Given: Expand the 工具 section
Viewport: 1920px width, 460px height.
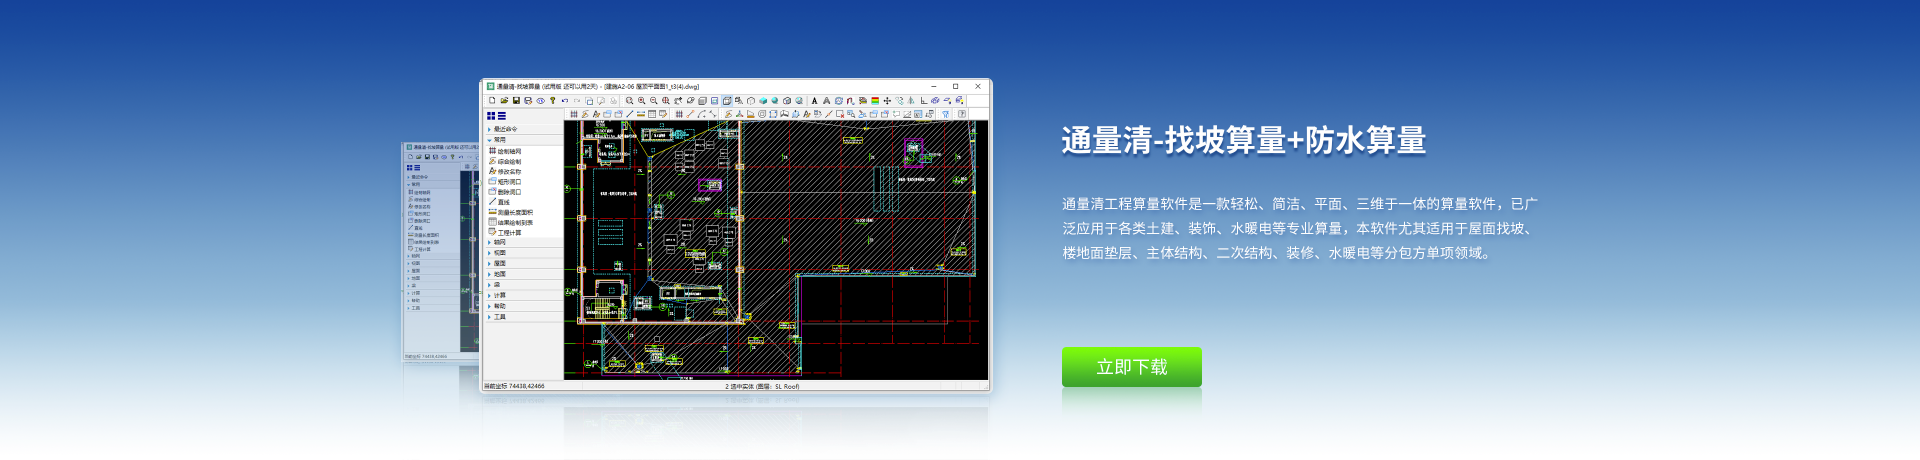Looking at the screenshot, I should [x=499, y=317].
